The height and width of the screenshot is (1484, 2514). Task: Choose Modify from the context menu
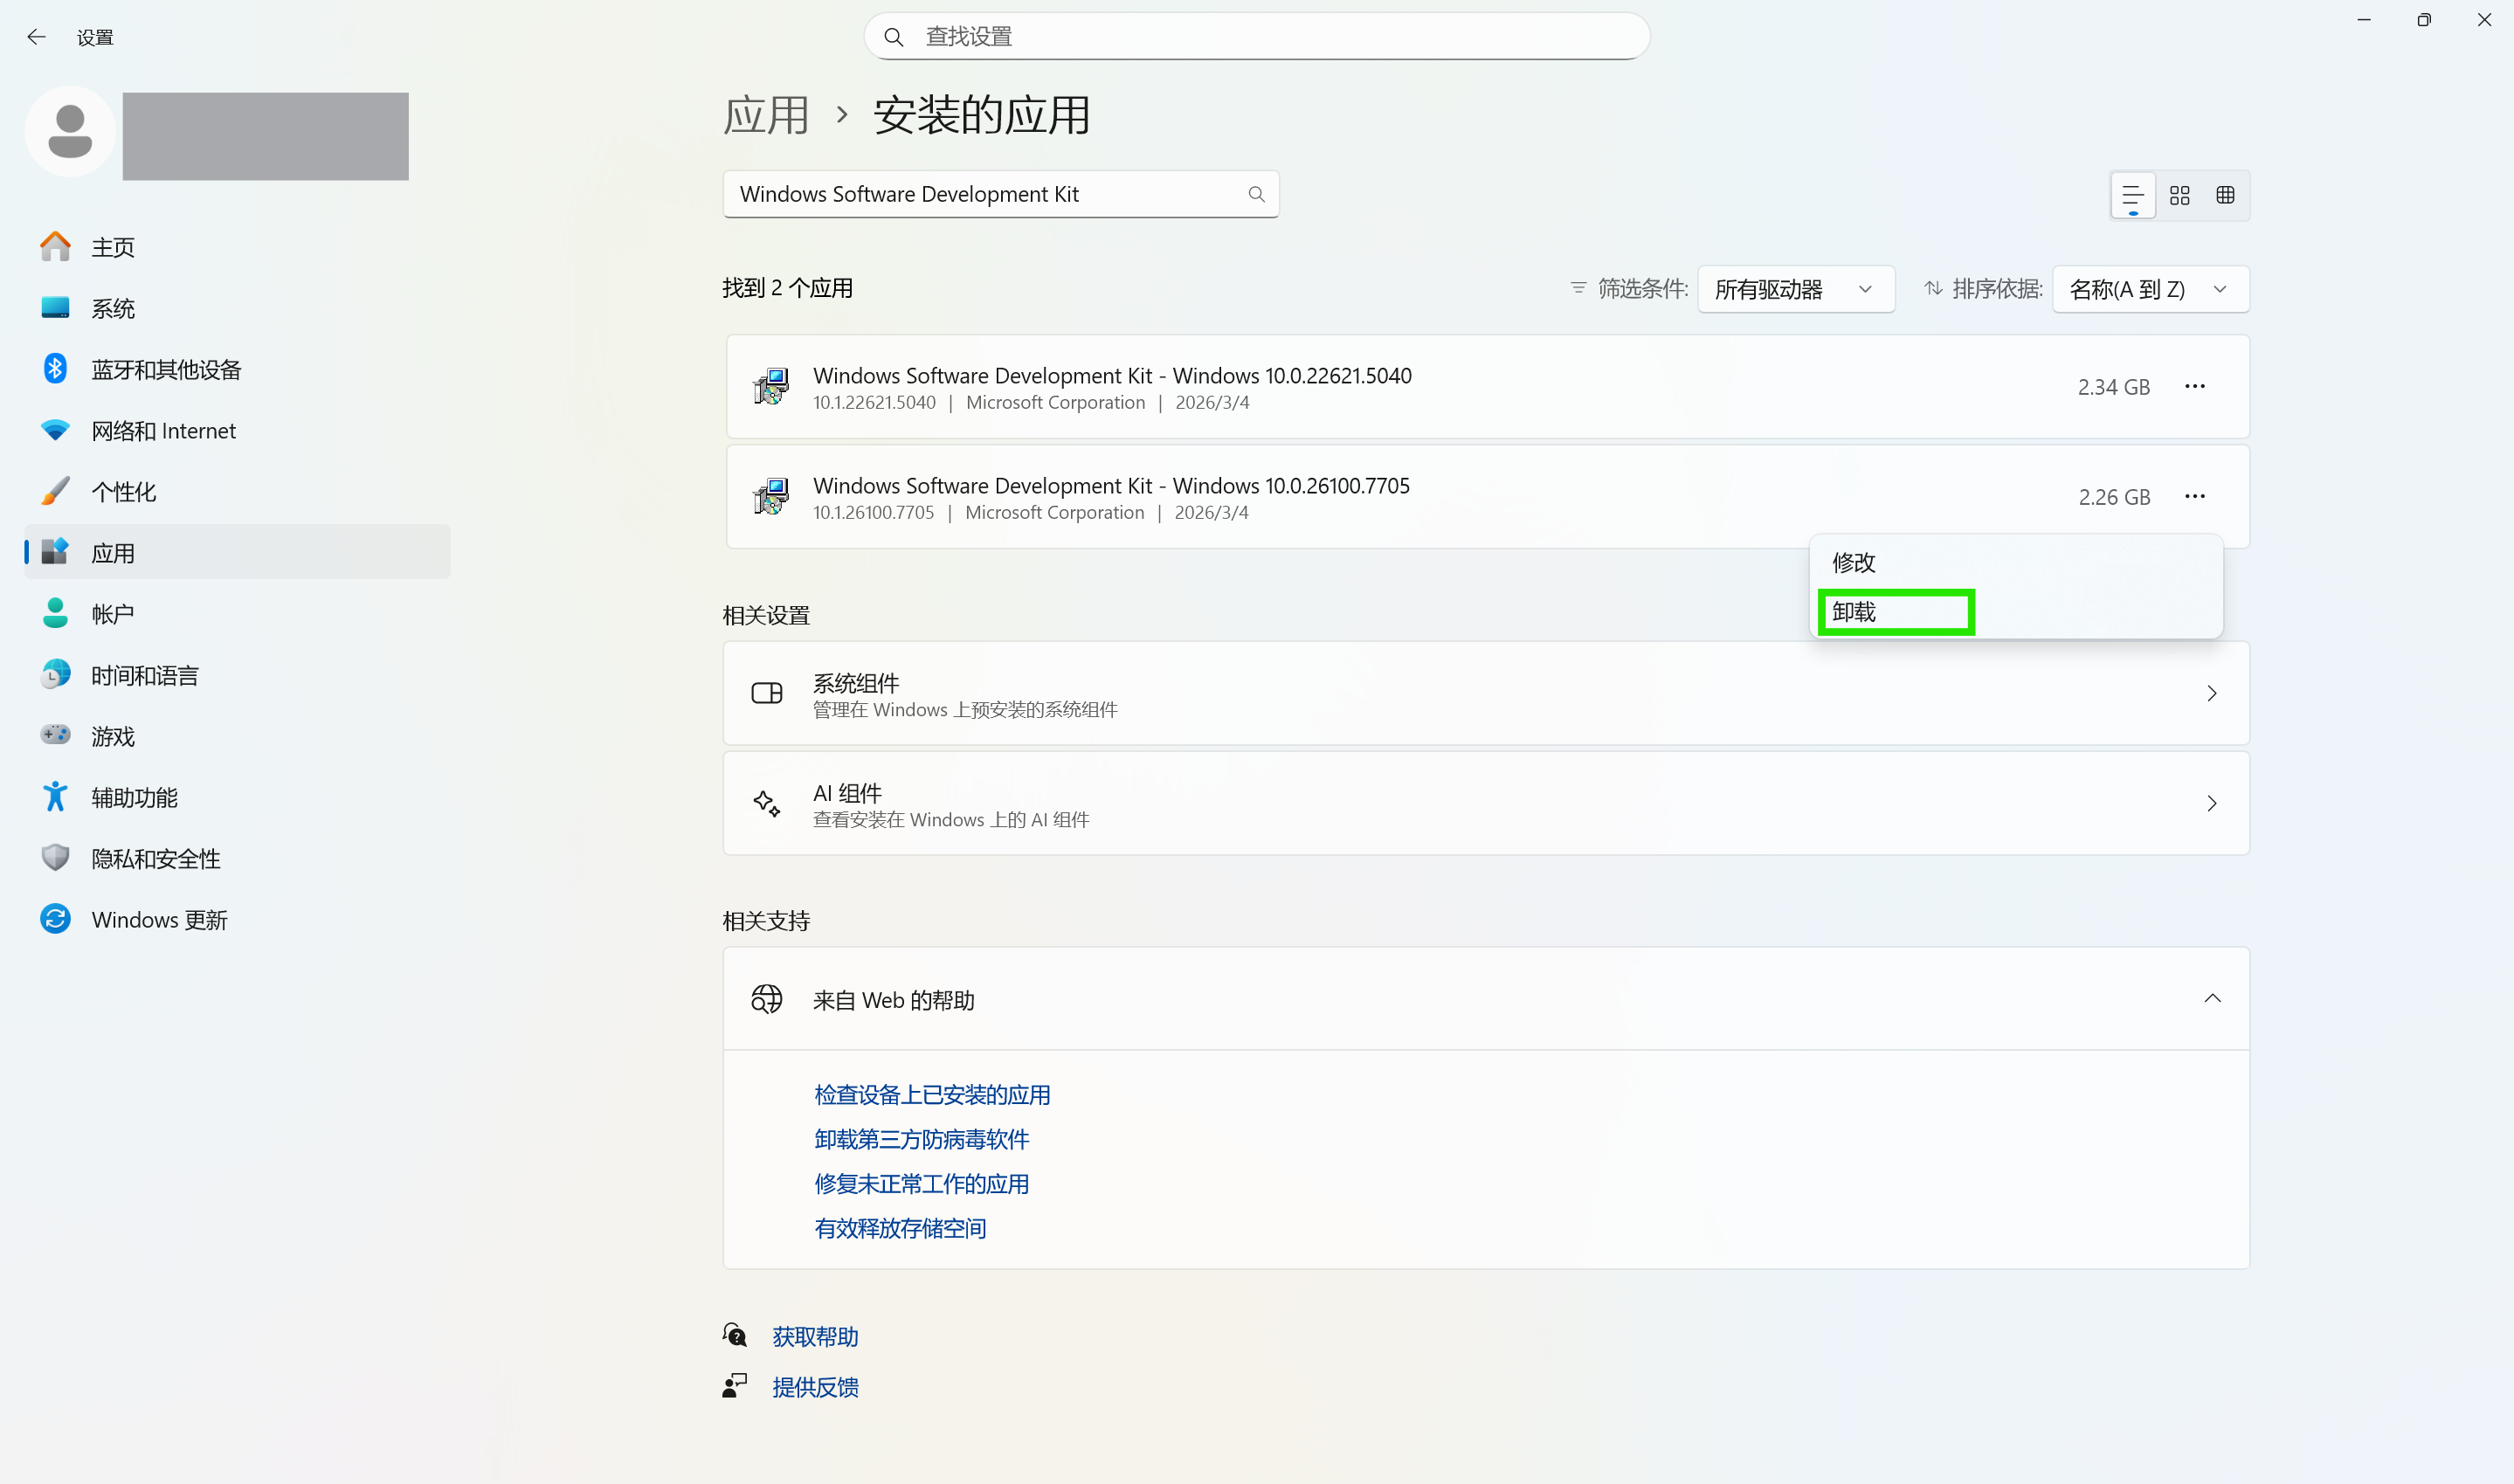point(1854,562)
